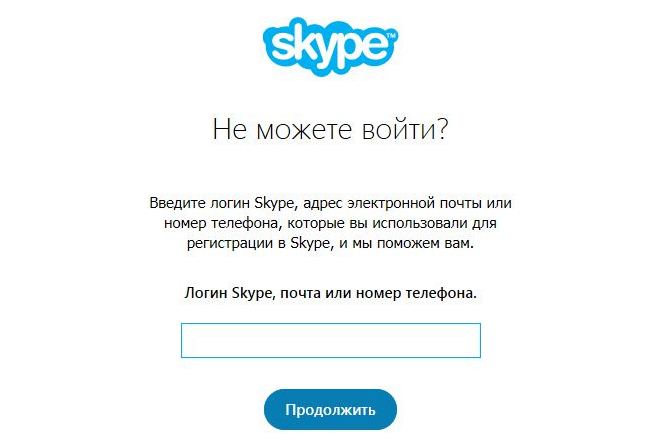Click the TM trademark symbol on logo
This screenshot has width=671, height=447.
click(391, 35)
